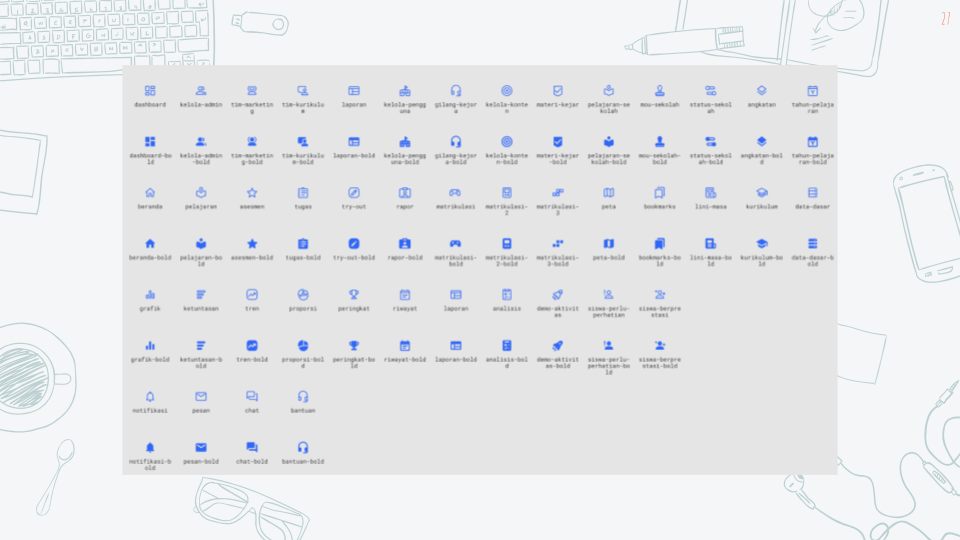
Task: Select the notifikasi-bold bell icon
Action: [x=150, y=448]
